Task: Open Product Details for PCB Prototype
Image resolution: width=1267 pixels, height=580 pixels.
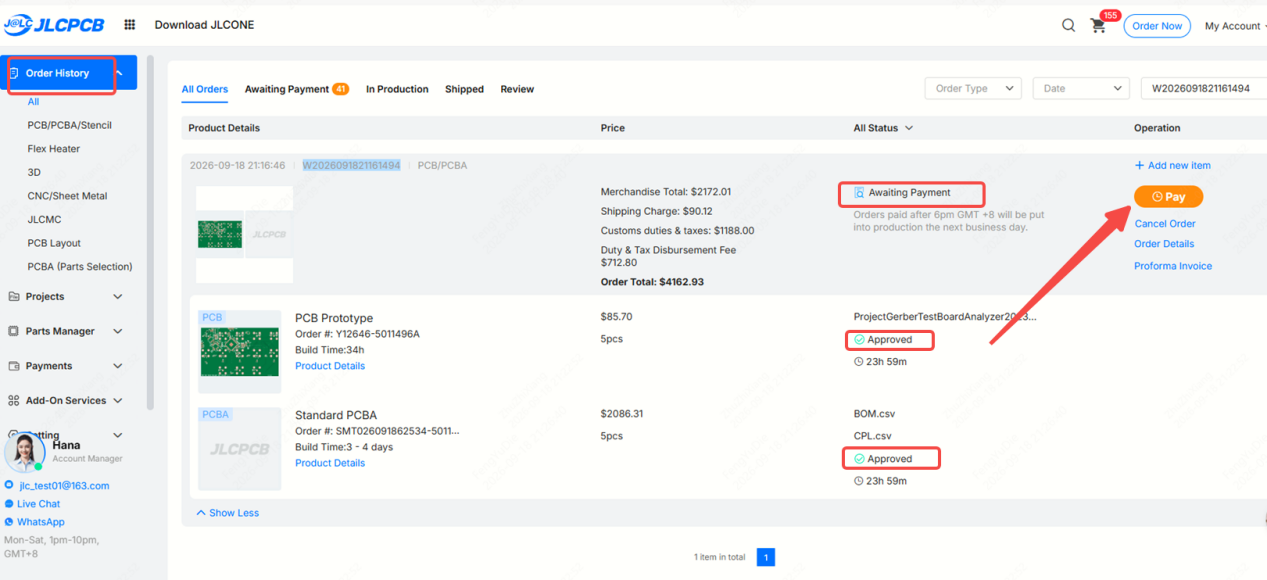Action: click(330, 366)
